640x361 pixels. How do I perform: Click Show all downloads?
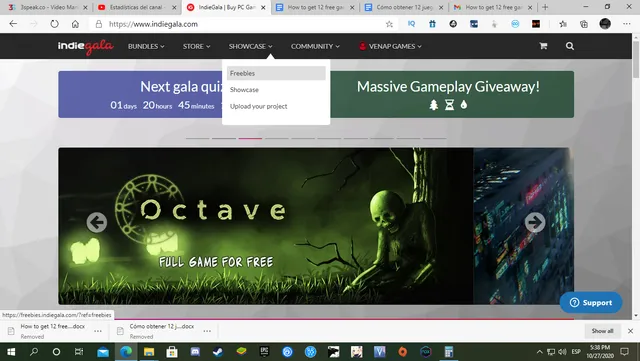pyautogui.click(x=602, y=331)
